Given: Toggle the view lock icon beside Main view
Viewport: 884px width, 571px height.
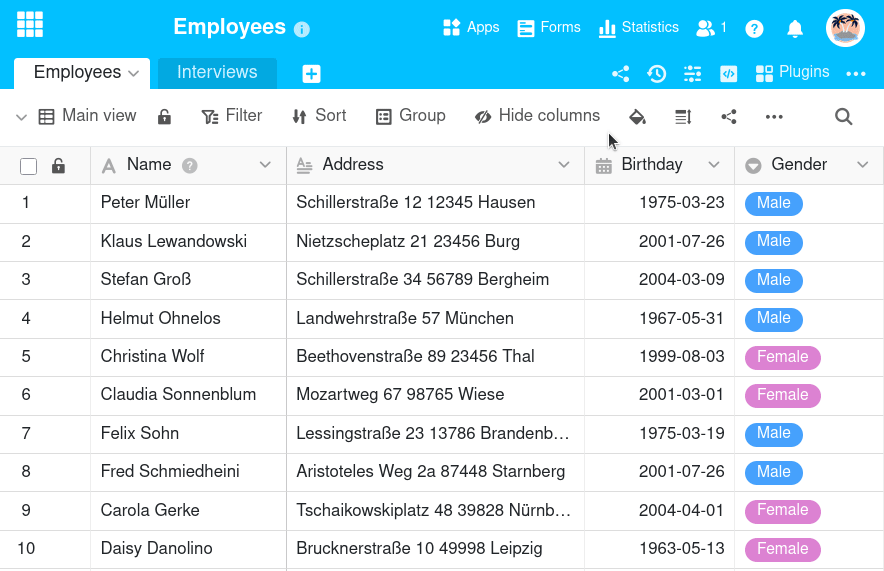Looking at the screenshot, I should (165, 117).
